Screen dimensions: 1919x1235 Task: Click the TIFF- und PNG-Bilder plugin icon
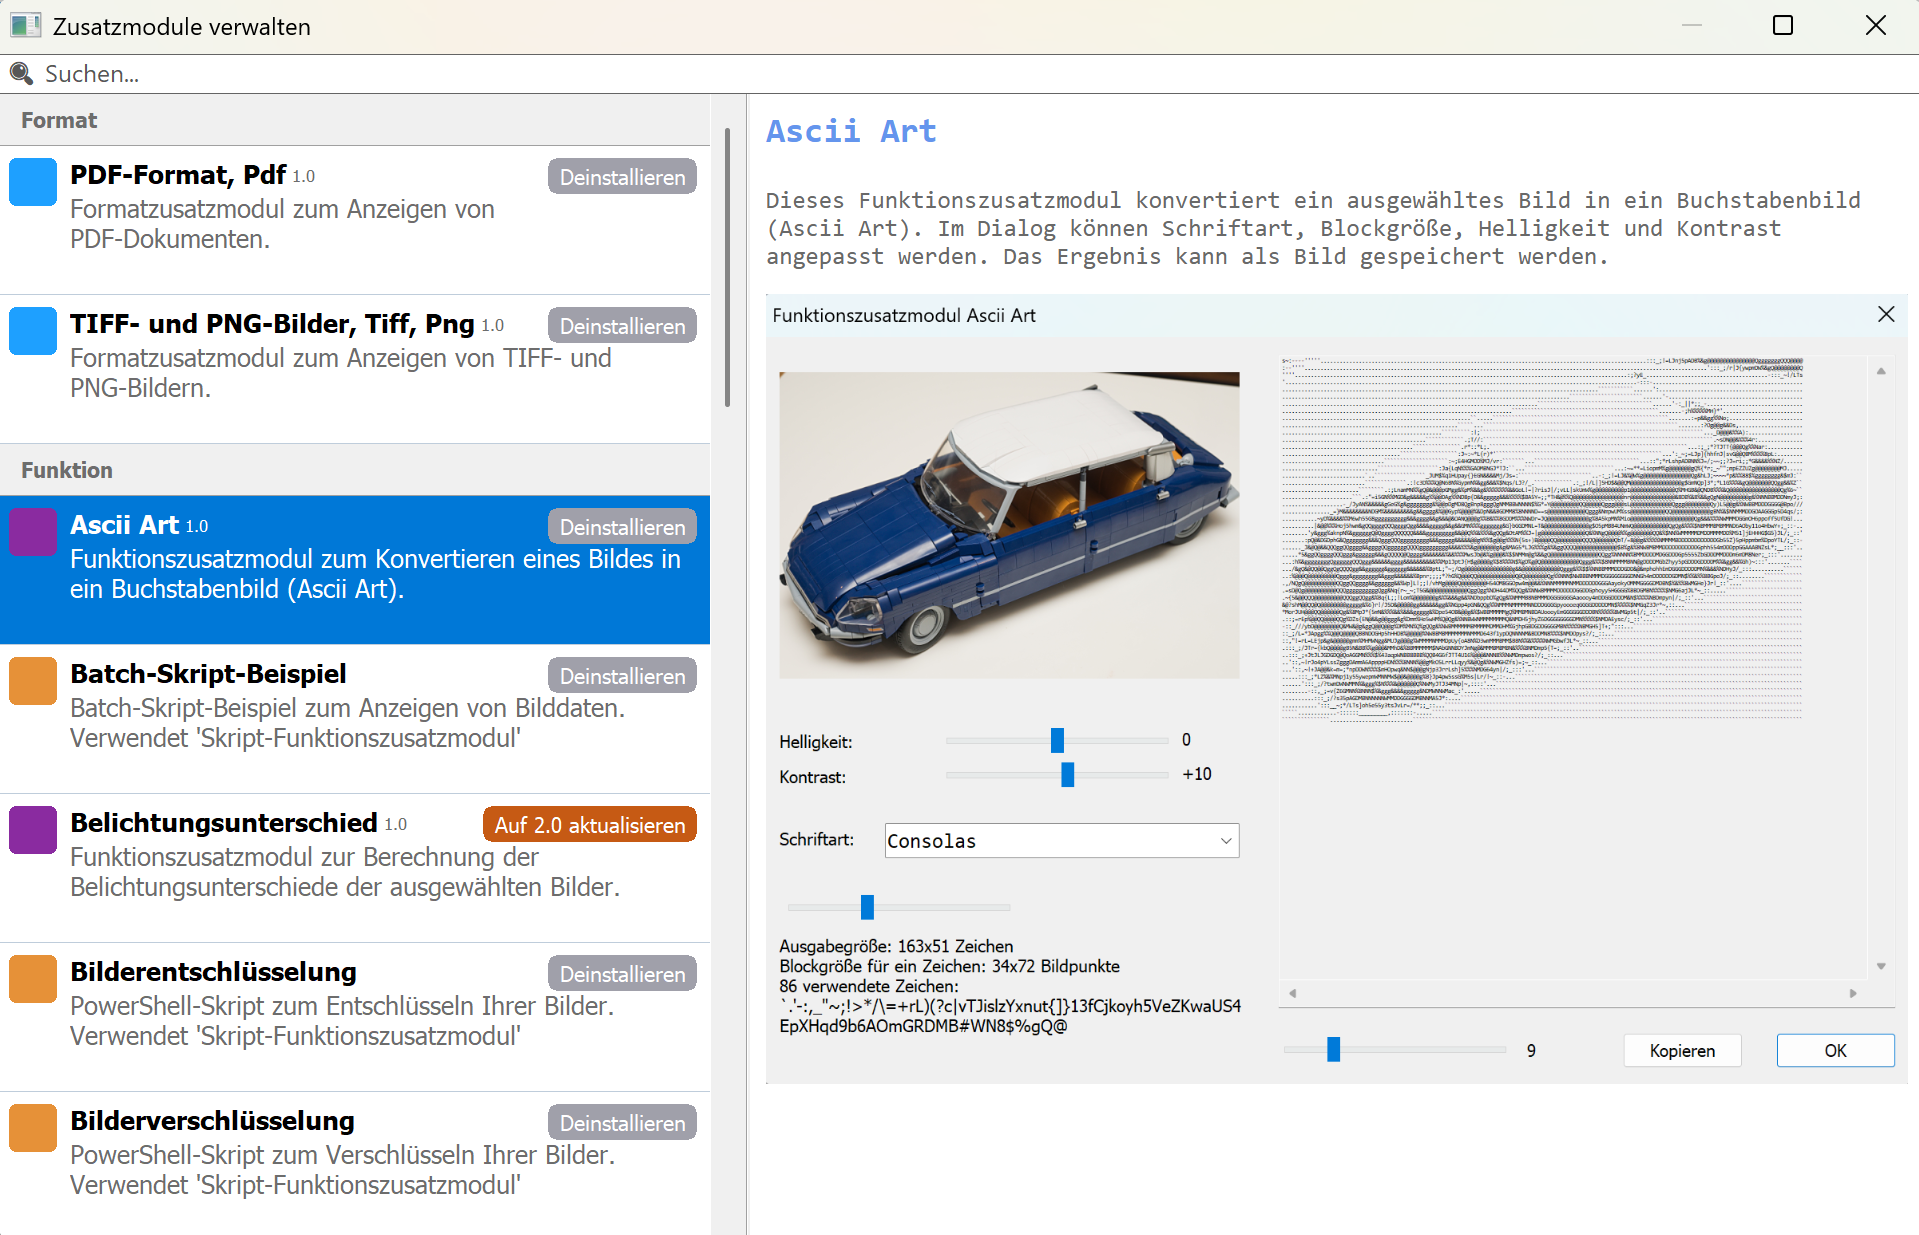pyautogui.click(x=33, y=331)
